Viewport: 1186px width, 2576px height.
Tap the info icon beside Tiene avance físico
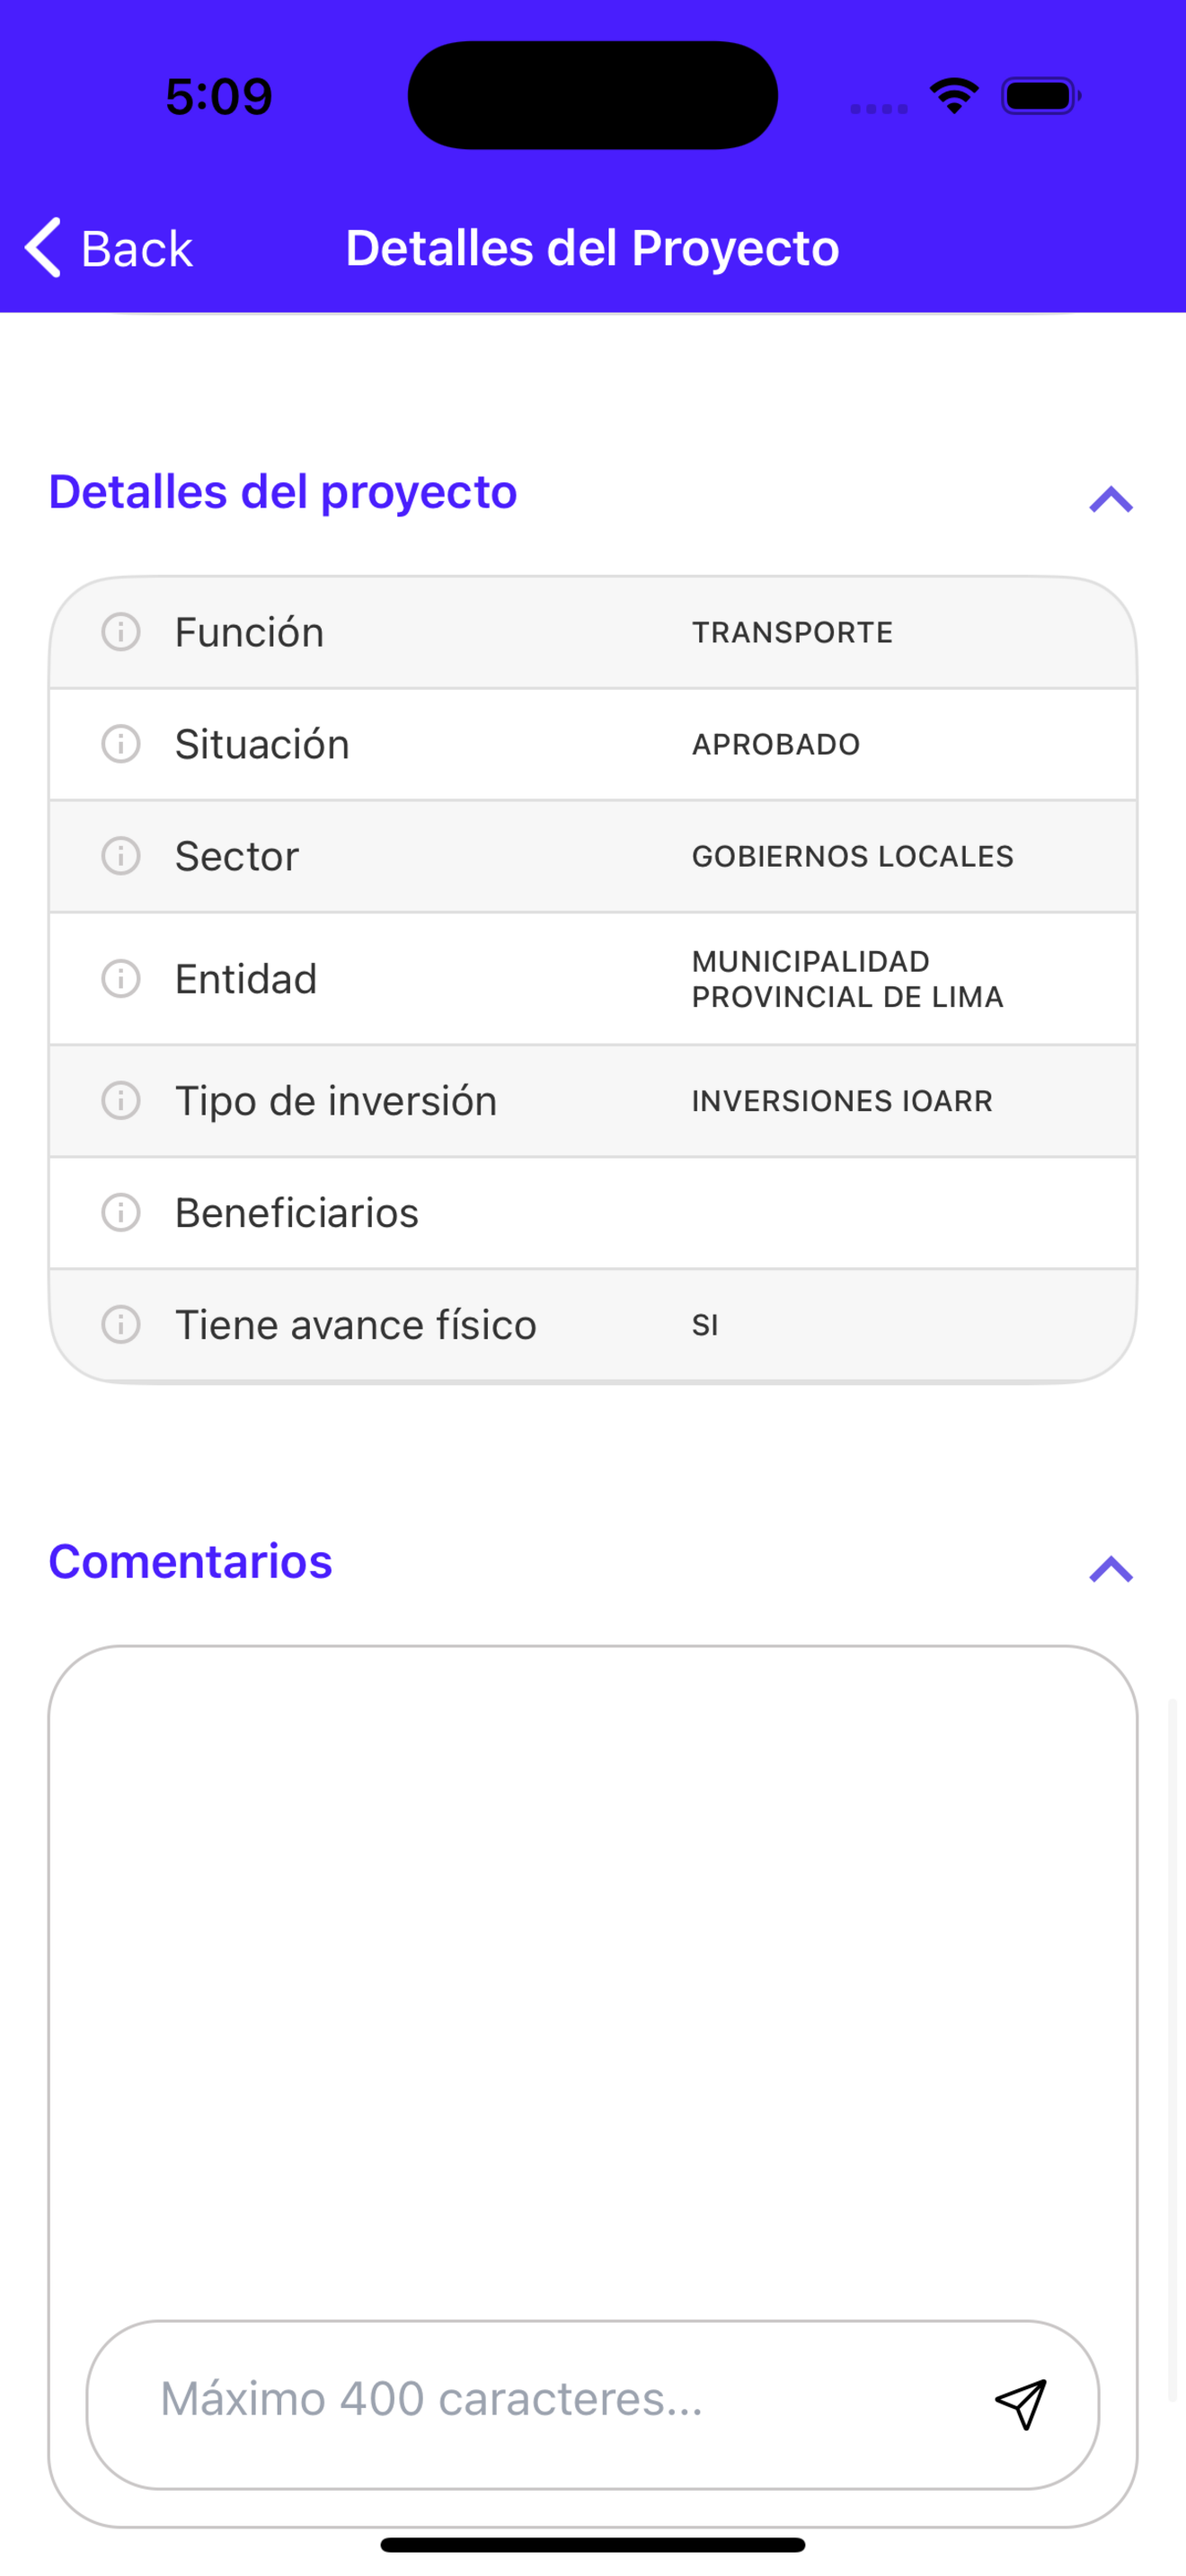(x=121, y=1325)
